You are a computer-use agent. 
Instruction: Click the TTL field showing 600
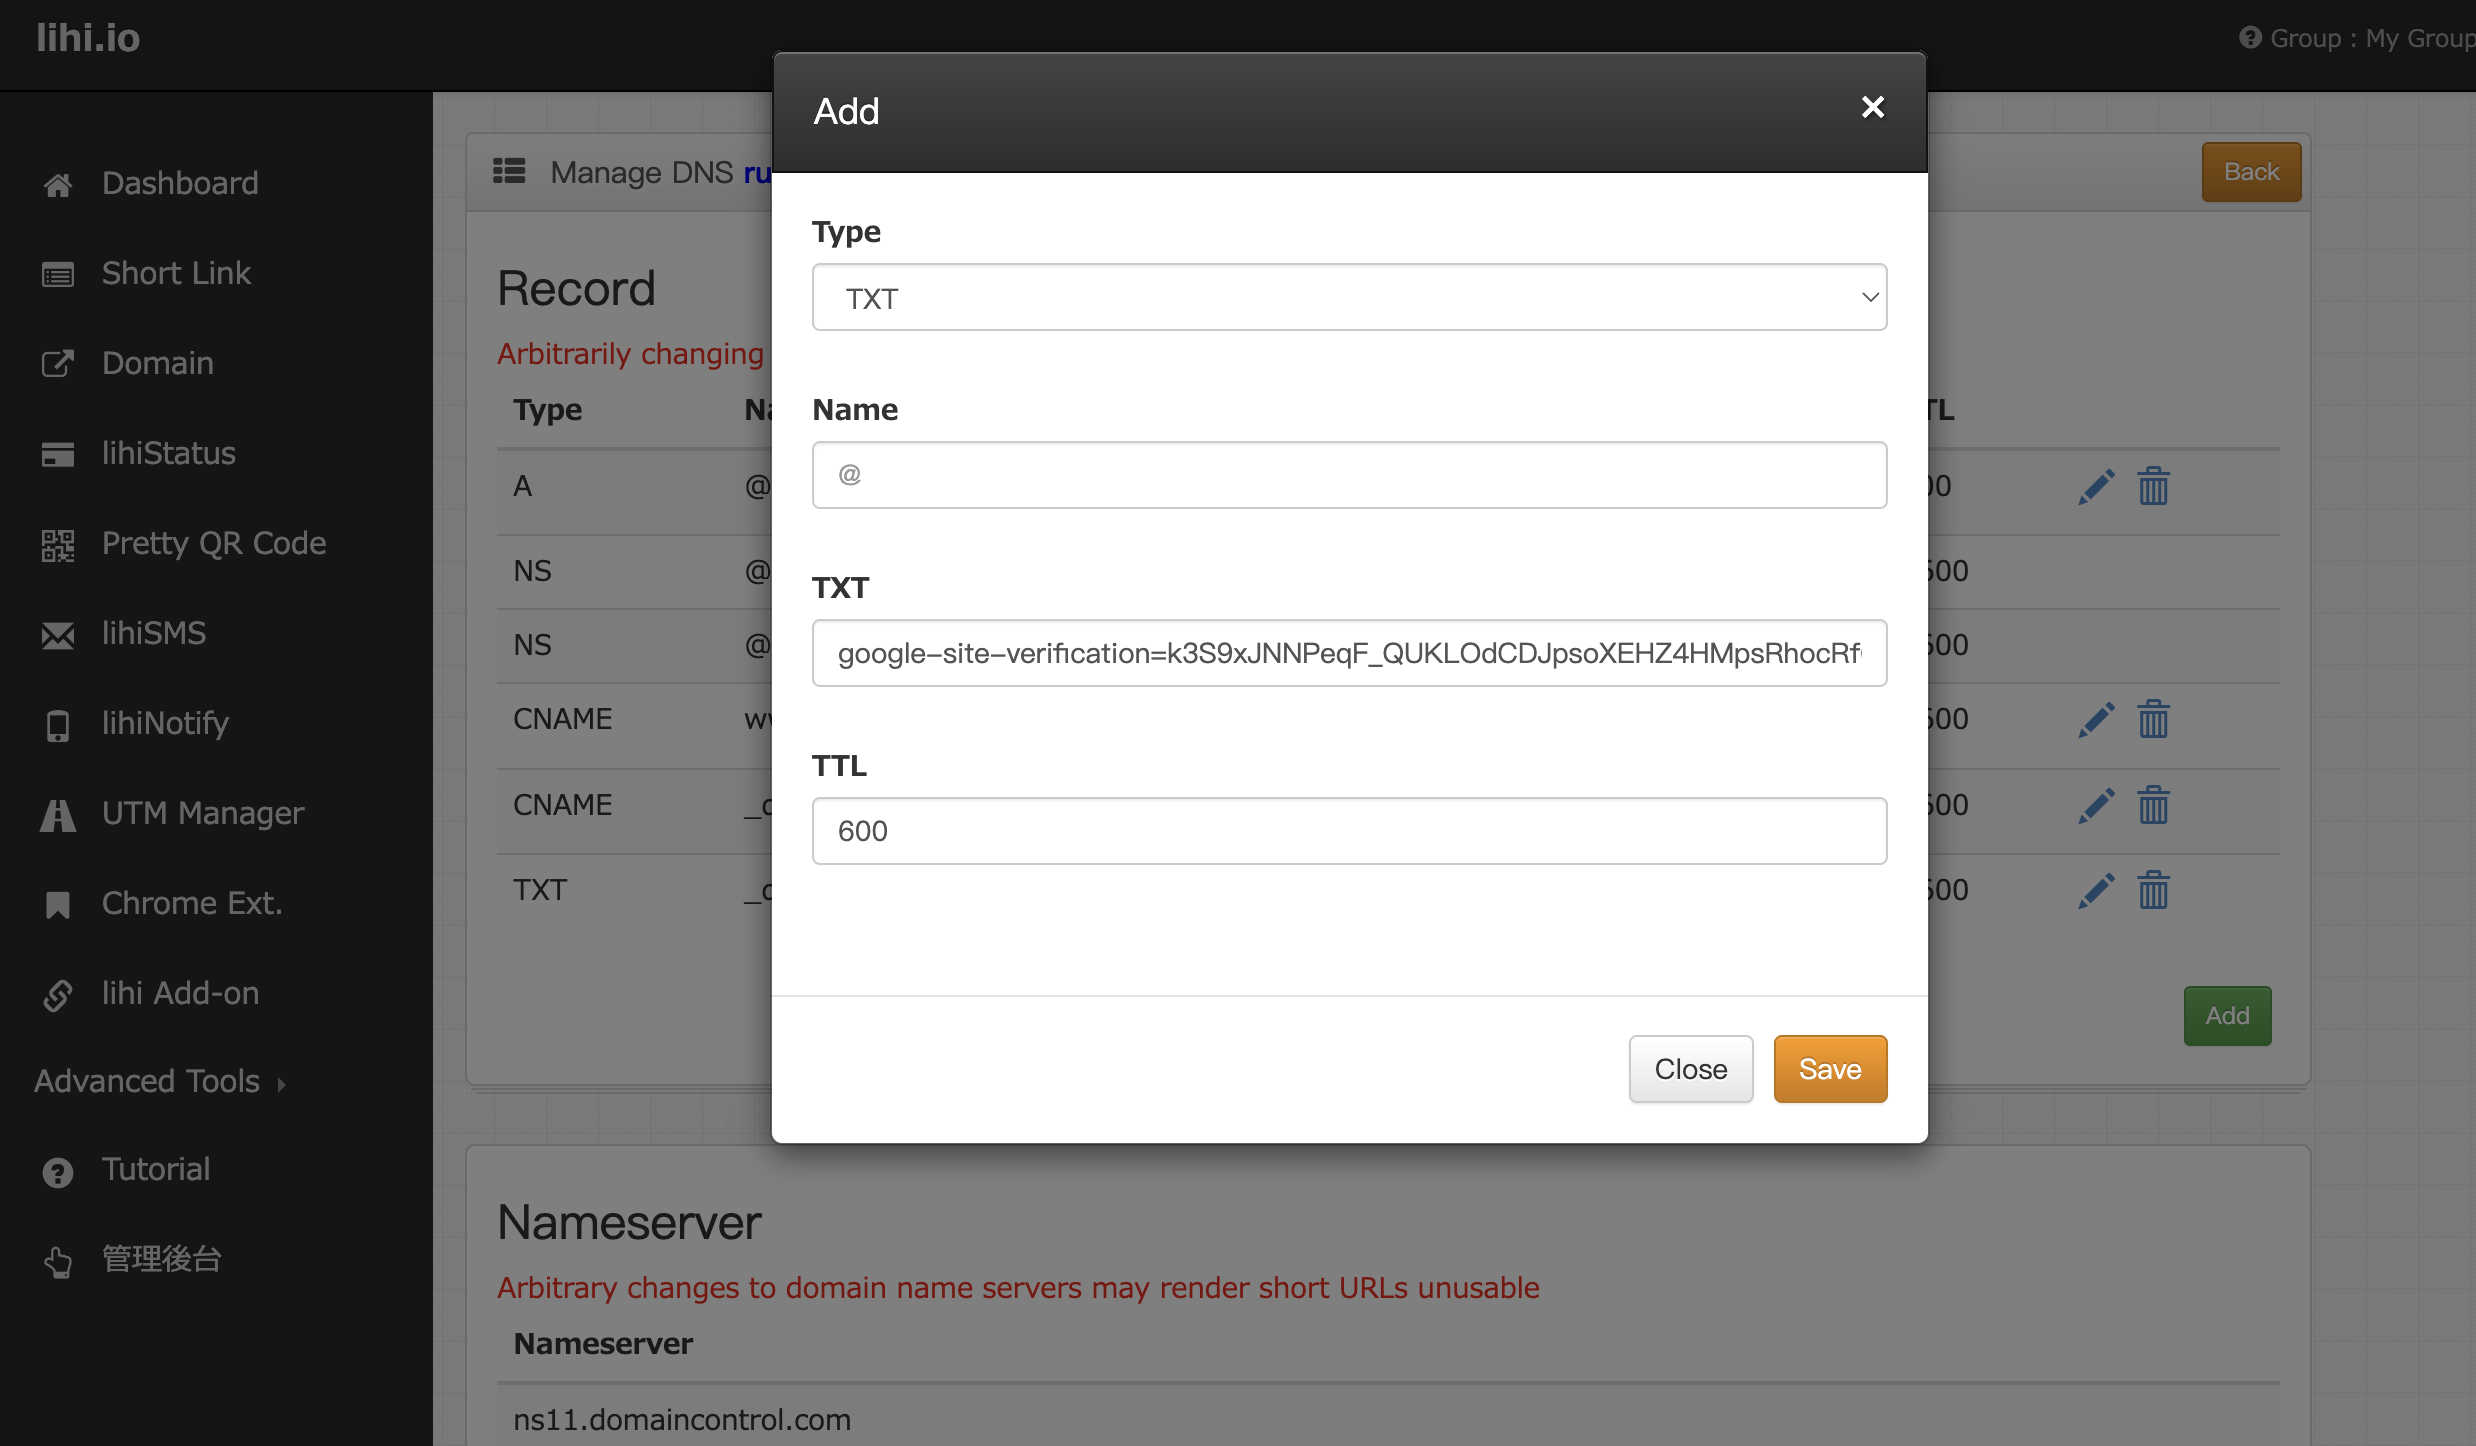1349,831
